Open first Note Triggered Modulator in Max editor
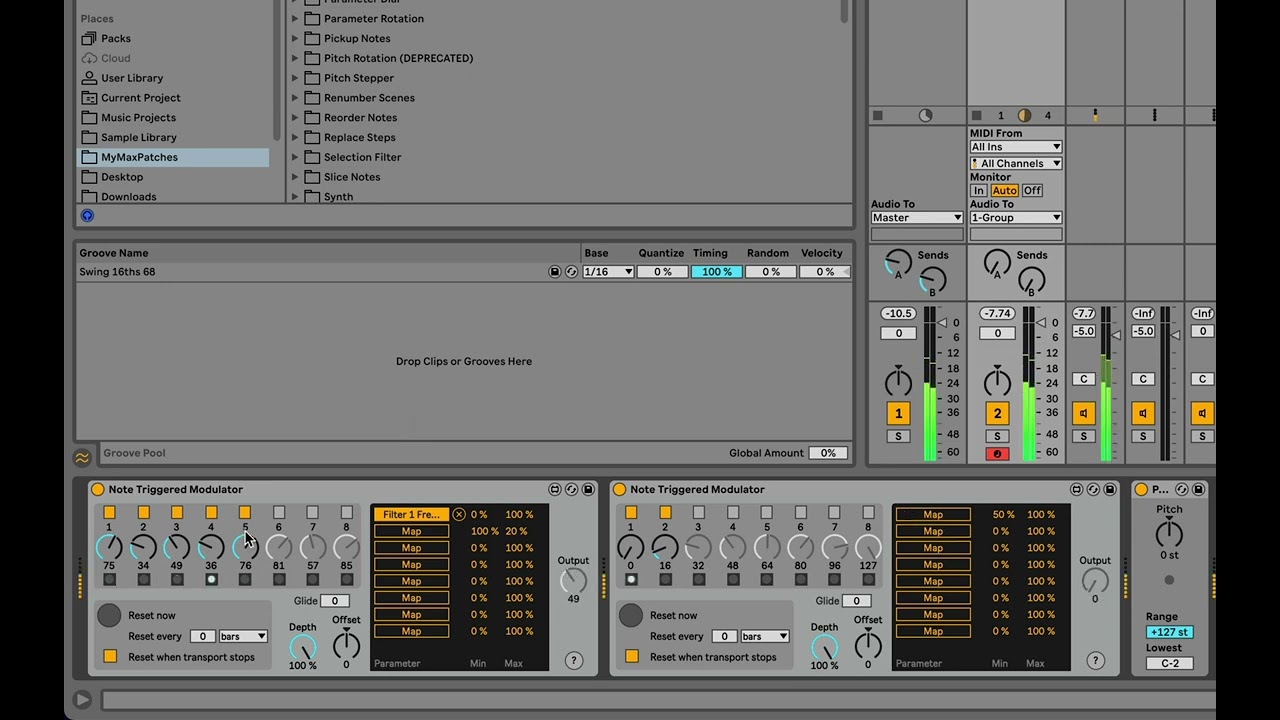Screen dimensions: 1280x720 [555, 489]
